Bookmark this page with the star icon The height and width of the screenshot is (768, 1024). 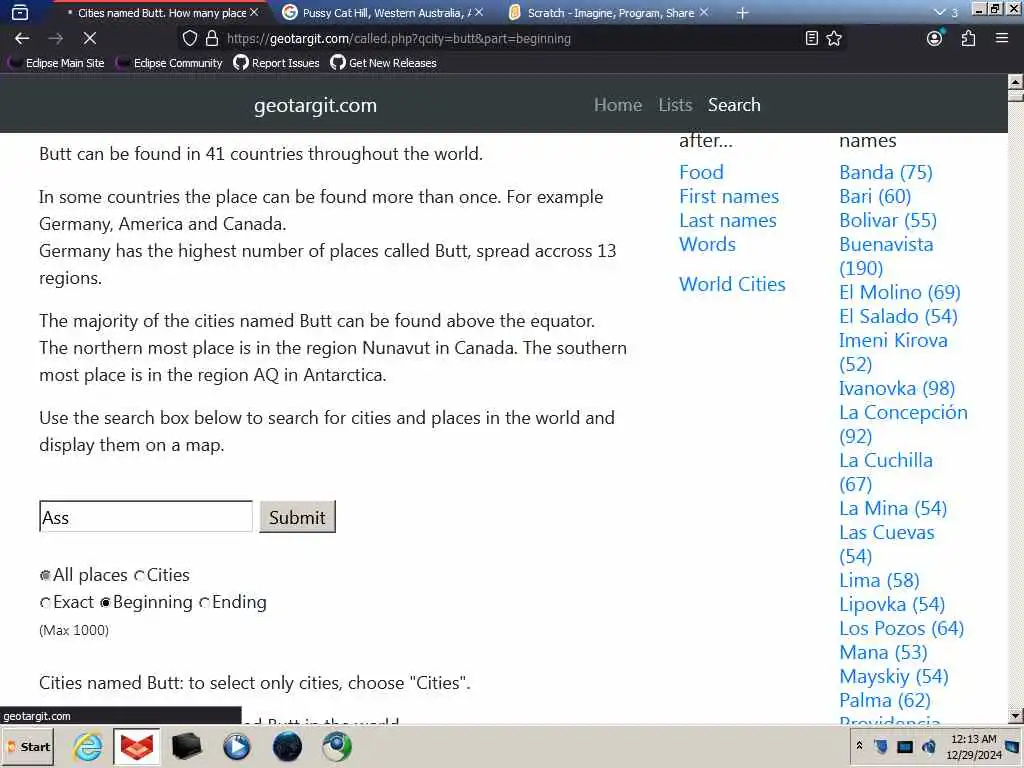(834, 39)
